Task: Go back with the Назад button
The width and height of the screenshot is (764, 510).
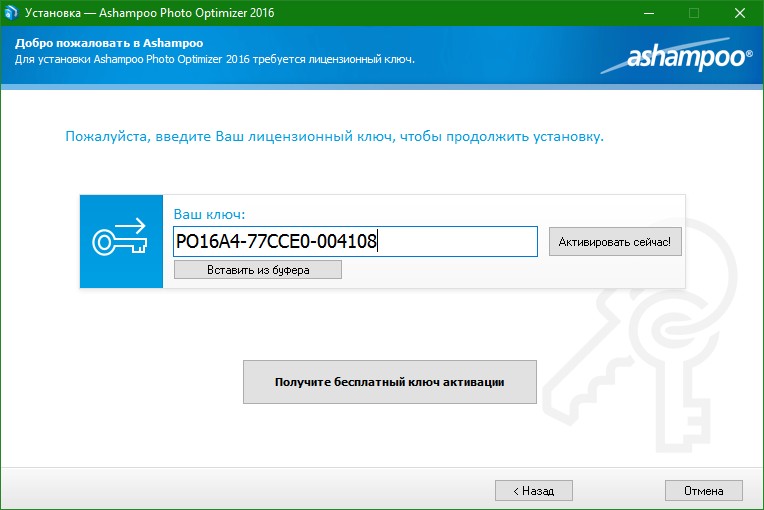Action: click(x=534, y=491)
